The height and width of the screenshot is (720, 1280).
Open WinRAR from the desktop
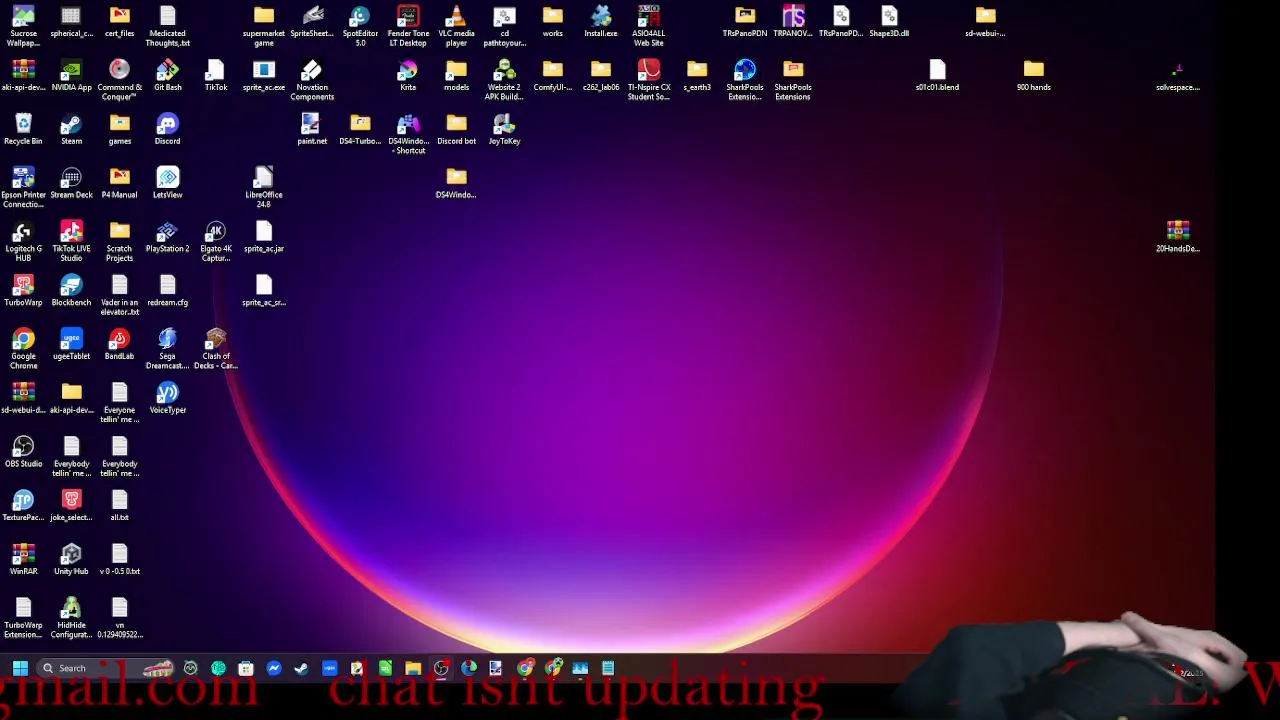(23, 560)
